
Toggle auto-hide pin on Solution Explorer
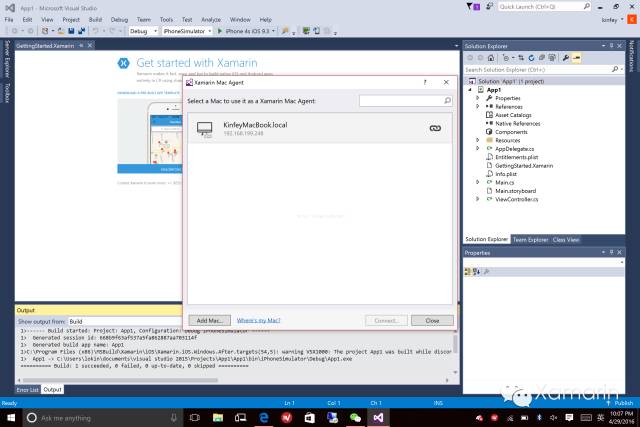click(x=611, y=46)
